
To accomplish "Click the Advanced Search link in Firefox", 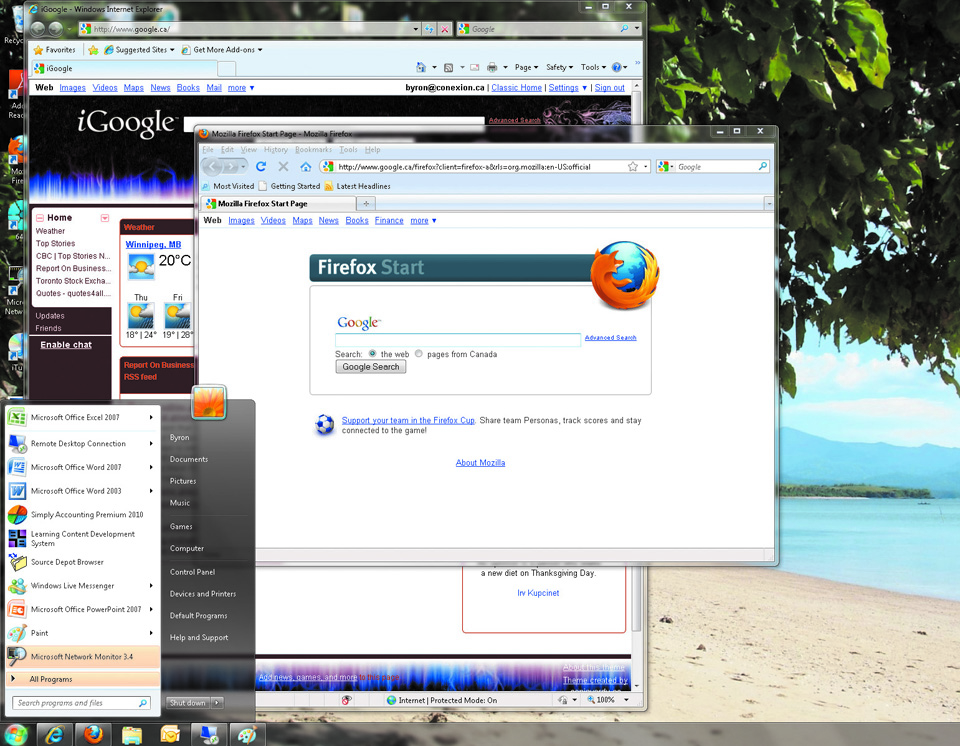I will click(610, 337).
